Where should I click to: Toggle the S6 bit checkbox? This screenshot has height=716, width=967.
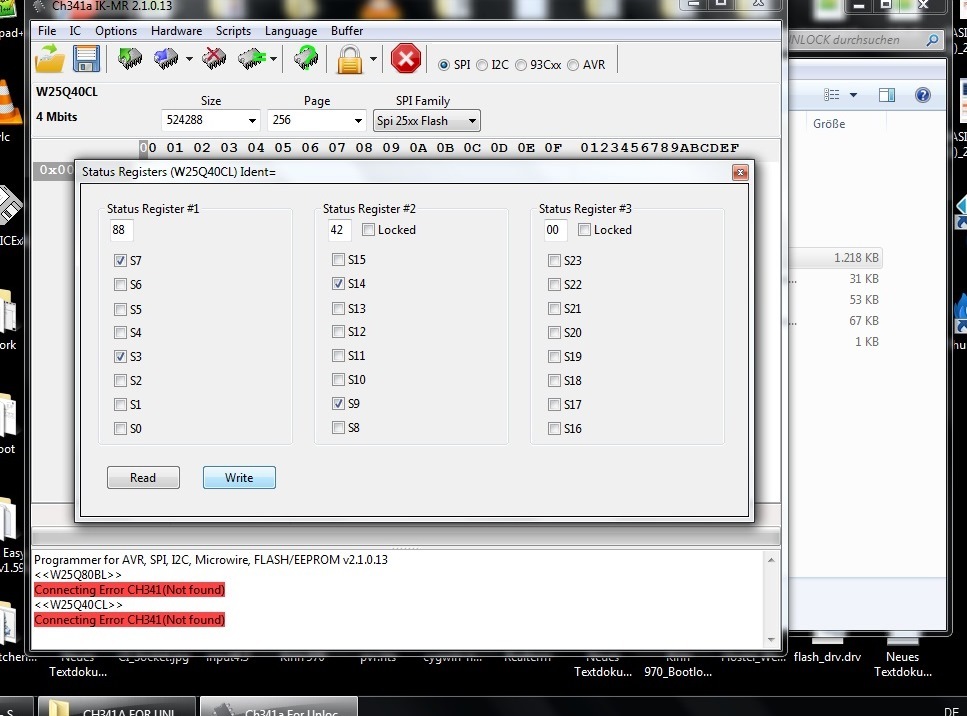(120, 284)
